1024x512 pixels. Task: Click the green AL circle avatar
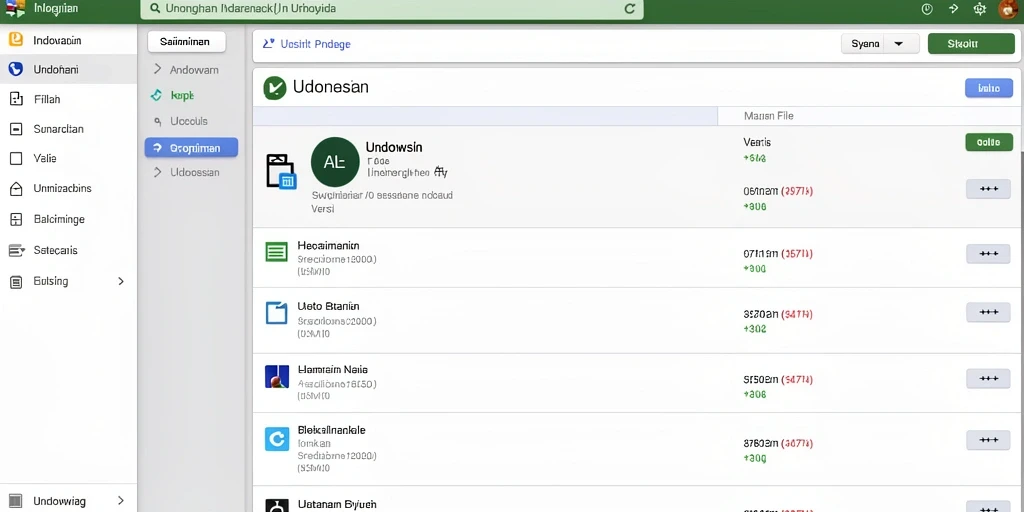(x=335, y=162)
